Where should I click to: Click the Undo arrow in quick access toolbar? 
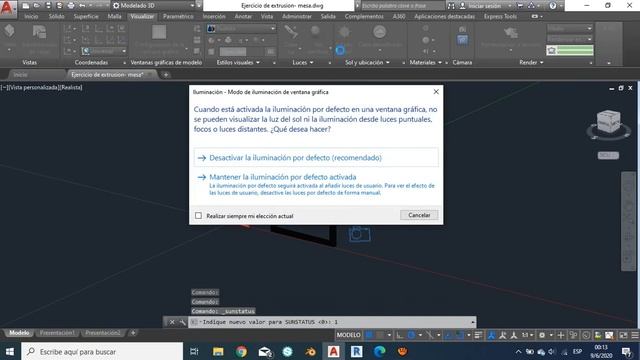pyautogui.click(x=82, y=6)
